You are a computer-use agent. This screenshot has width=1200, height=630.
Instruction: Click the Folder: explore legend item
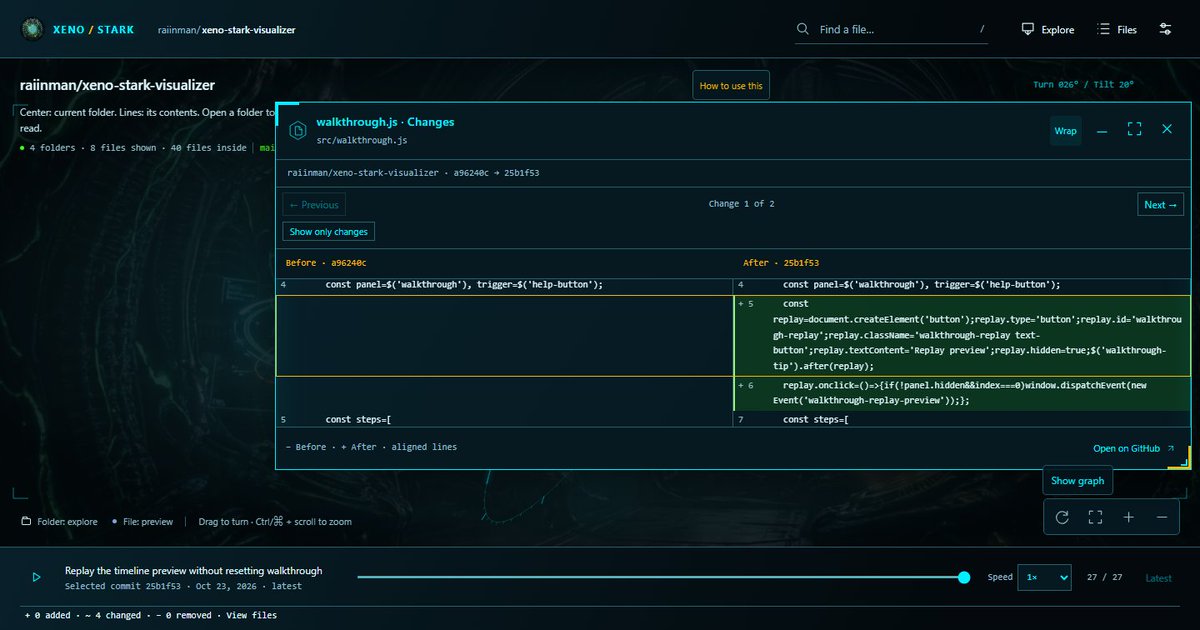pyautogui.click(x=59, y=522)
